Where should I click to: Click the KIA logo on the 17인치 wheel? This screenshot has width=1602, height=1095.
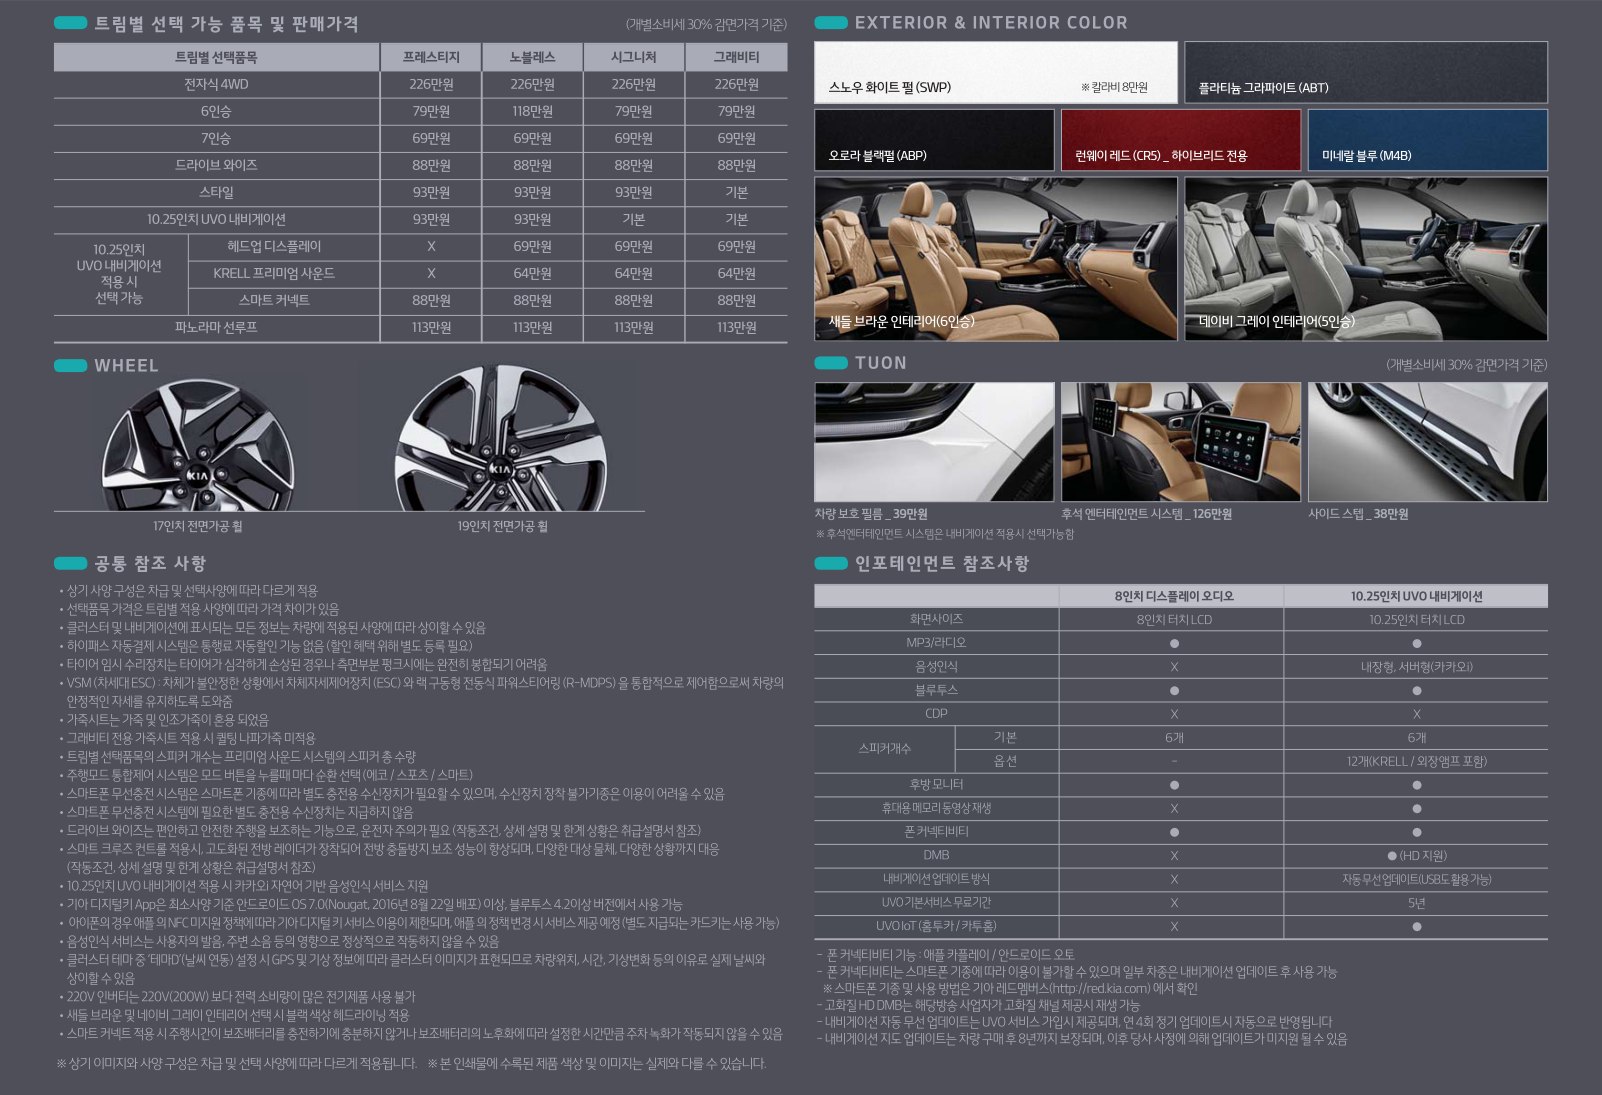tap(197, 476)
